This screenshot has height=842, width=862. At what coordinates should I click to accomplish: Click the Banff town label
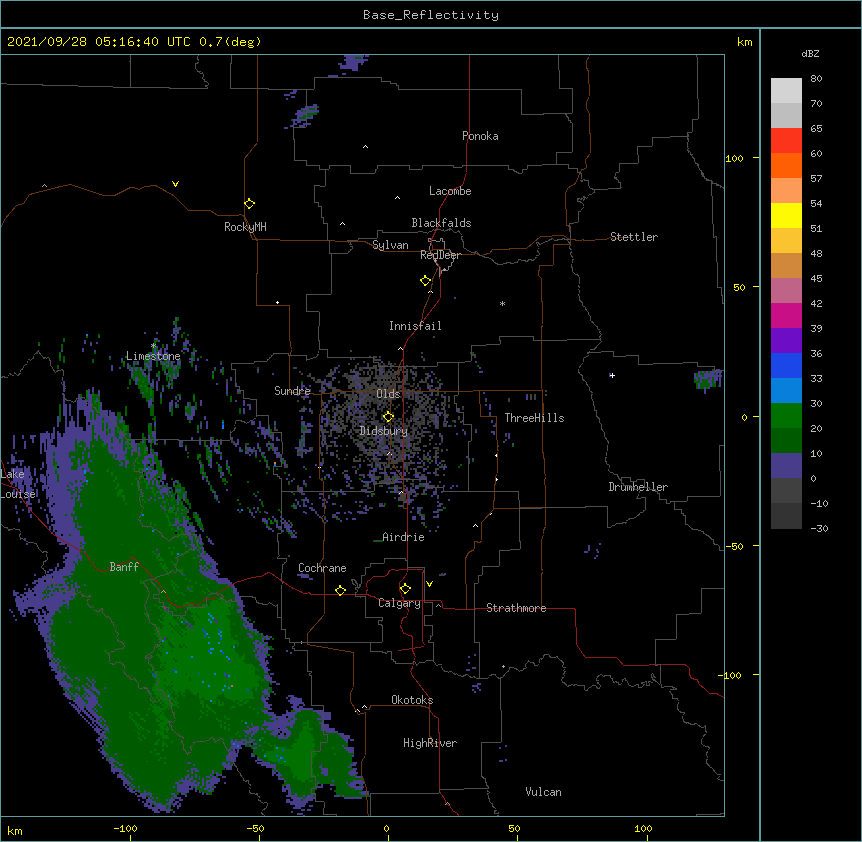click(124, 567)
